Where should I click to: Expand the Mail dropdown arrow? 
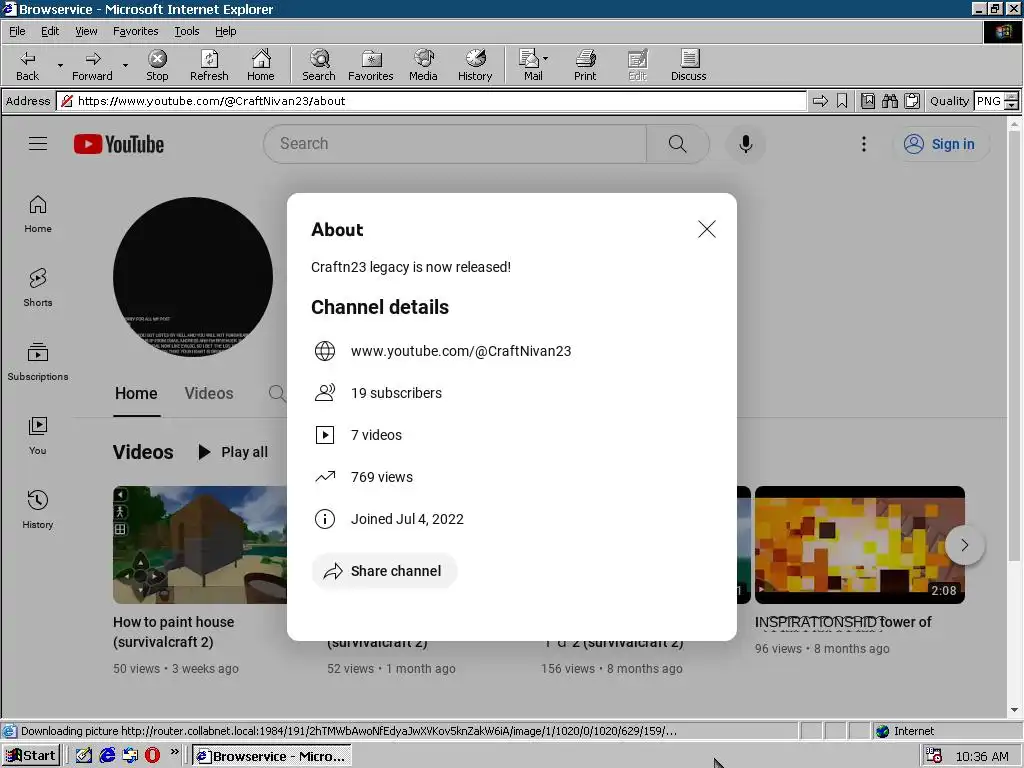click(x=546, y=58)
